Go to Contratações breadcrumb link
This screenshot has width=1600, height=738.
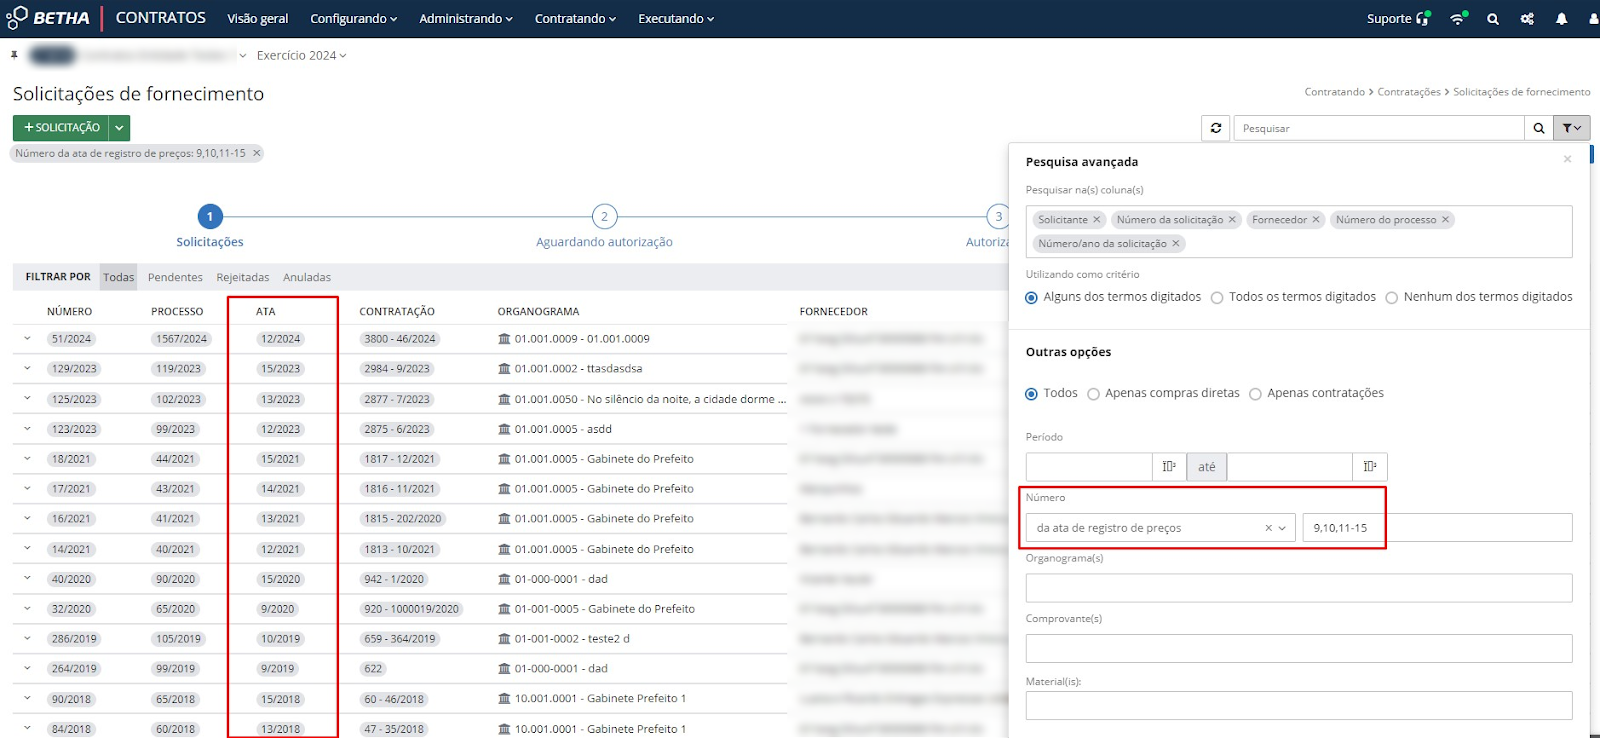click(x=1409, y=92)
